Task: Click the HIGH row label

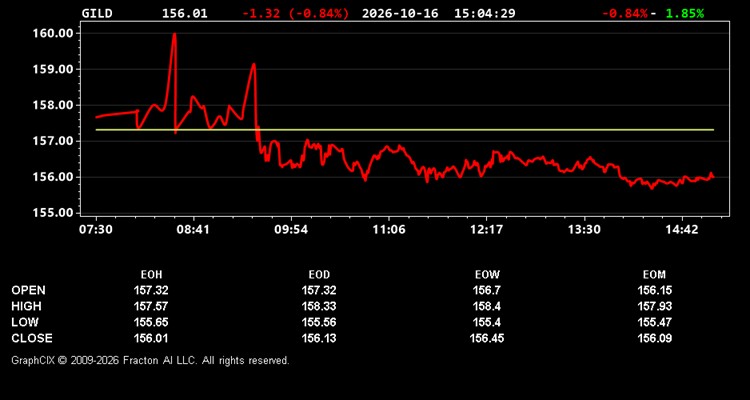Action: click(x=26, y=306)
